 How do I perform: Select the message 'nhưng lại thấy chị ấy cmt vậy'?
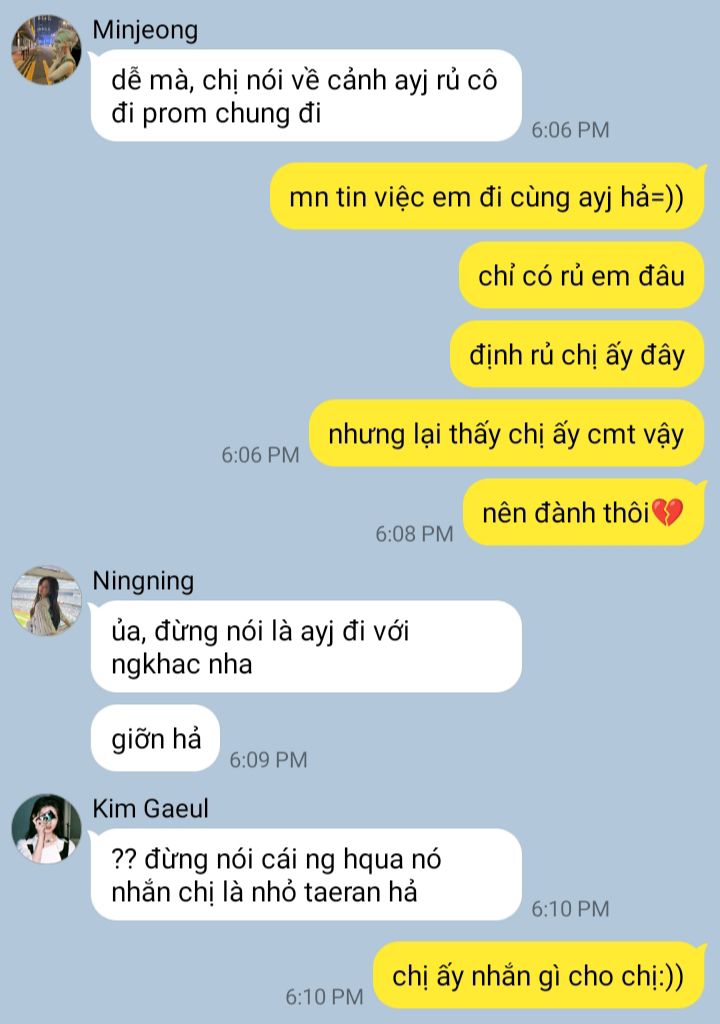coord(506,434)
